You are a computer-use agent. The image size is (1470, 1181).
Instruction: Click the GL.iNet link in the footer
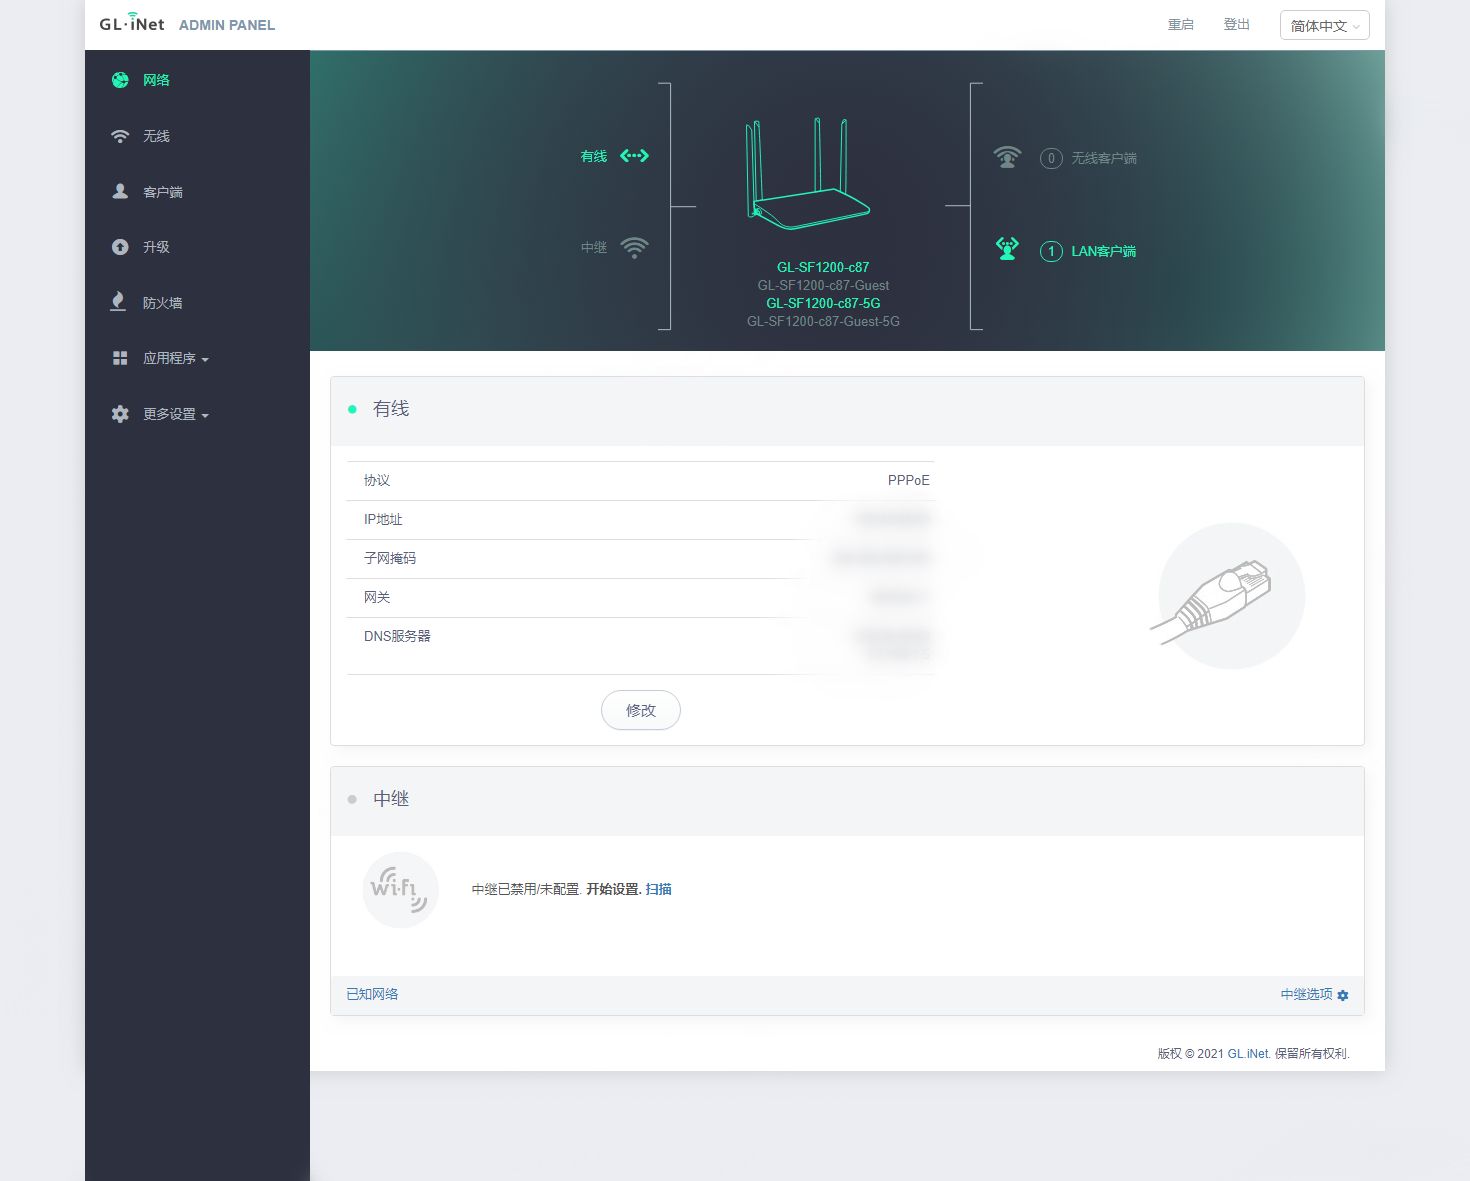[x=1248, y=1053]
